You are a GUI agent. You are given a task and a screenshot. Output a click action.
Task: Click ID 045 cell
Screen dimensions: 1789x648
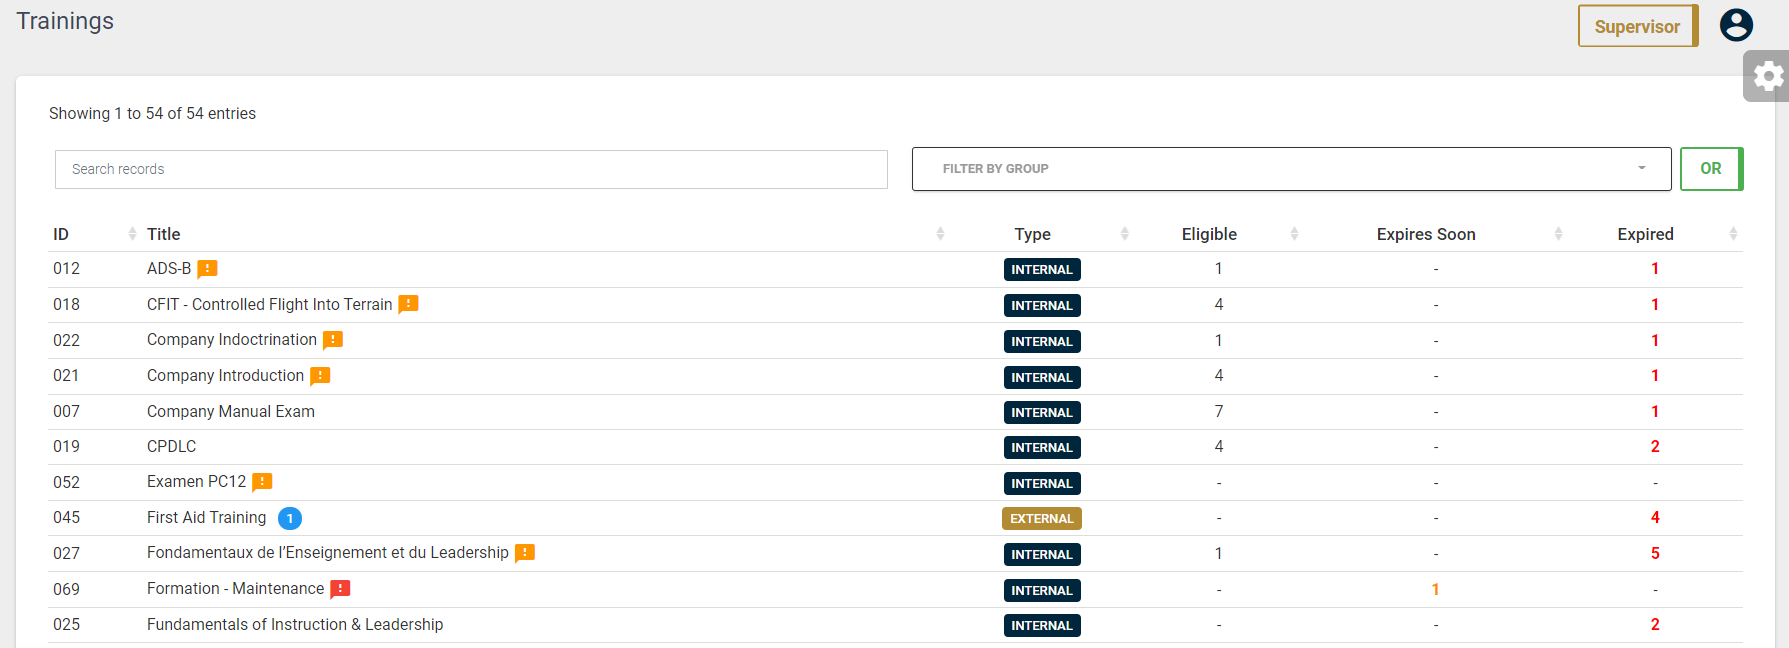click(x=67, y=518)
